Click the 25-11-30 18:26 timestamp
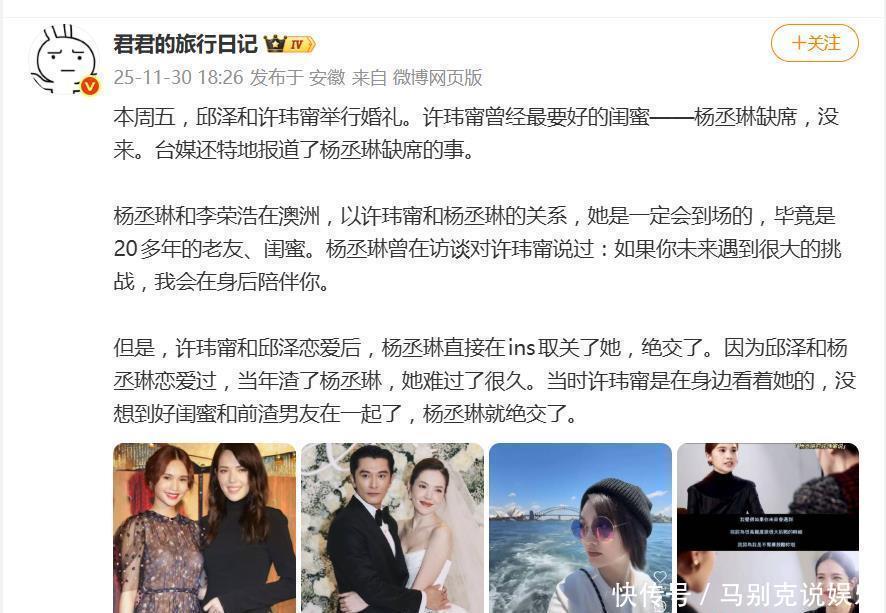 178,77
